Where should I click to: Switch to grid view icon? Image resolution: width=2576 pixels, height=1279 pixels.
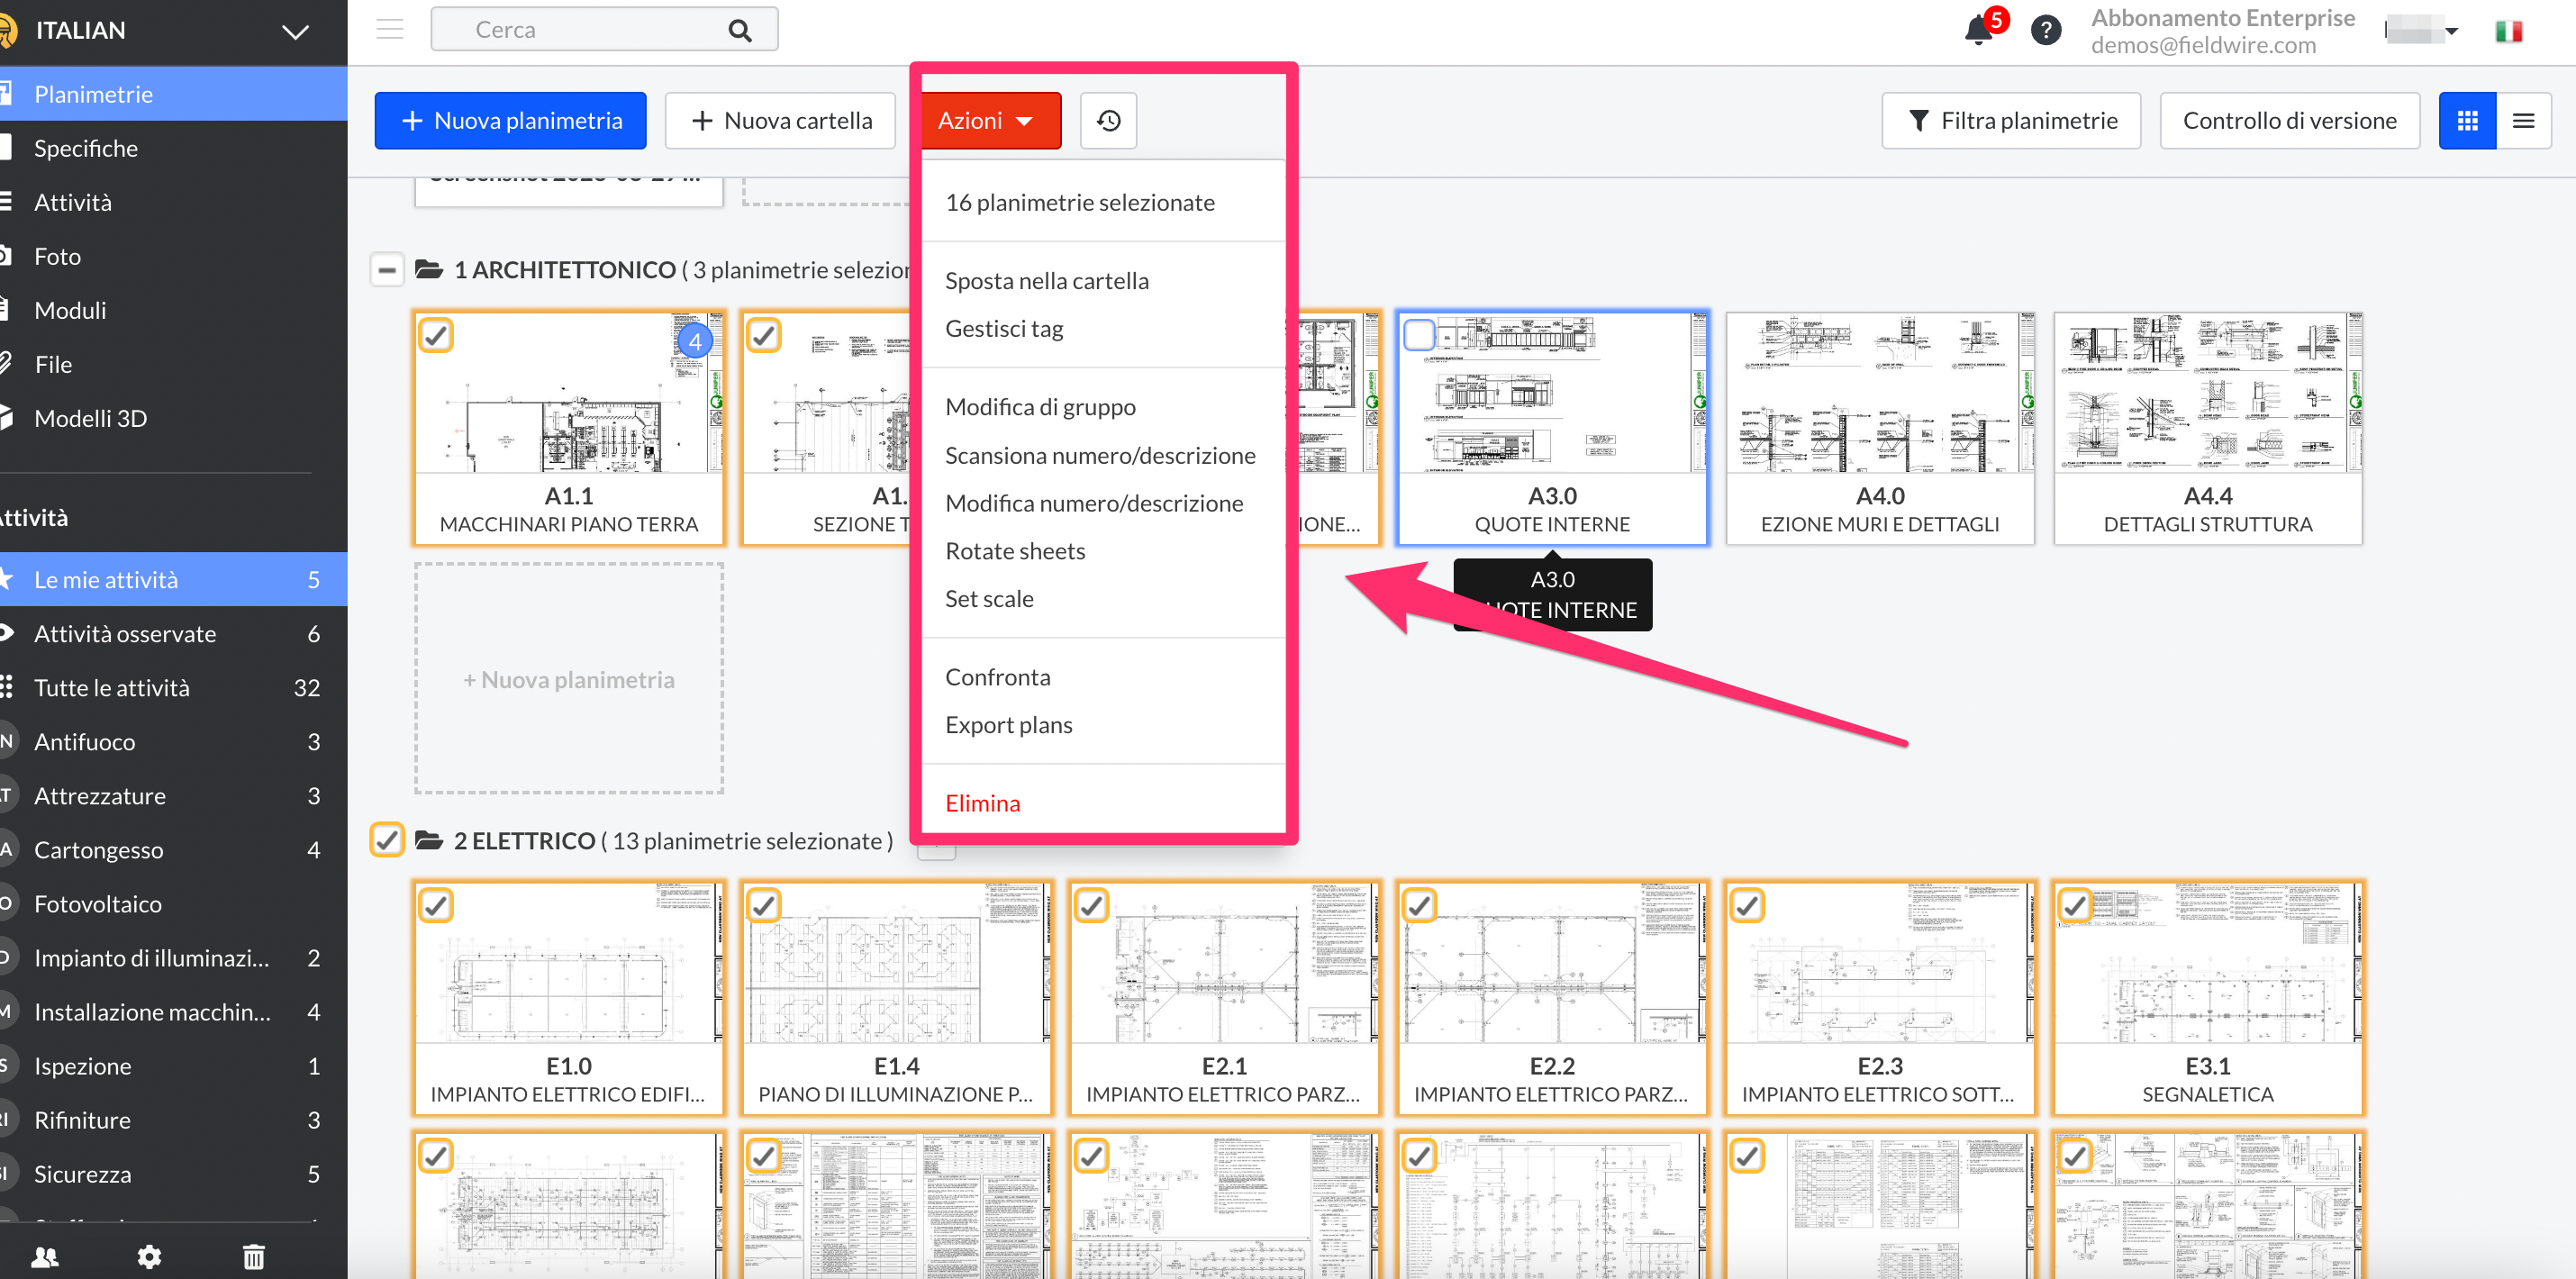[2467, 121]
